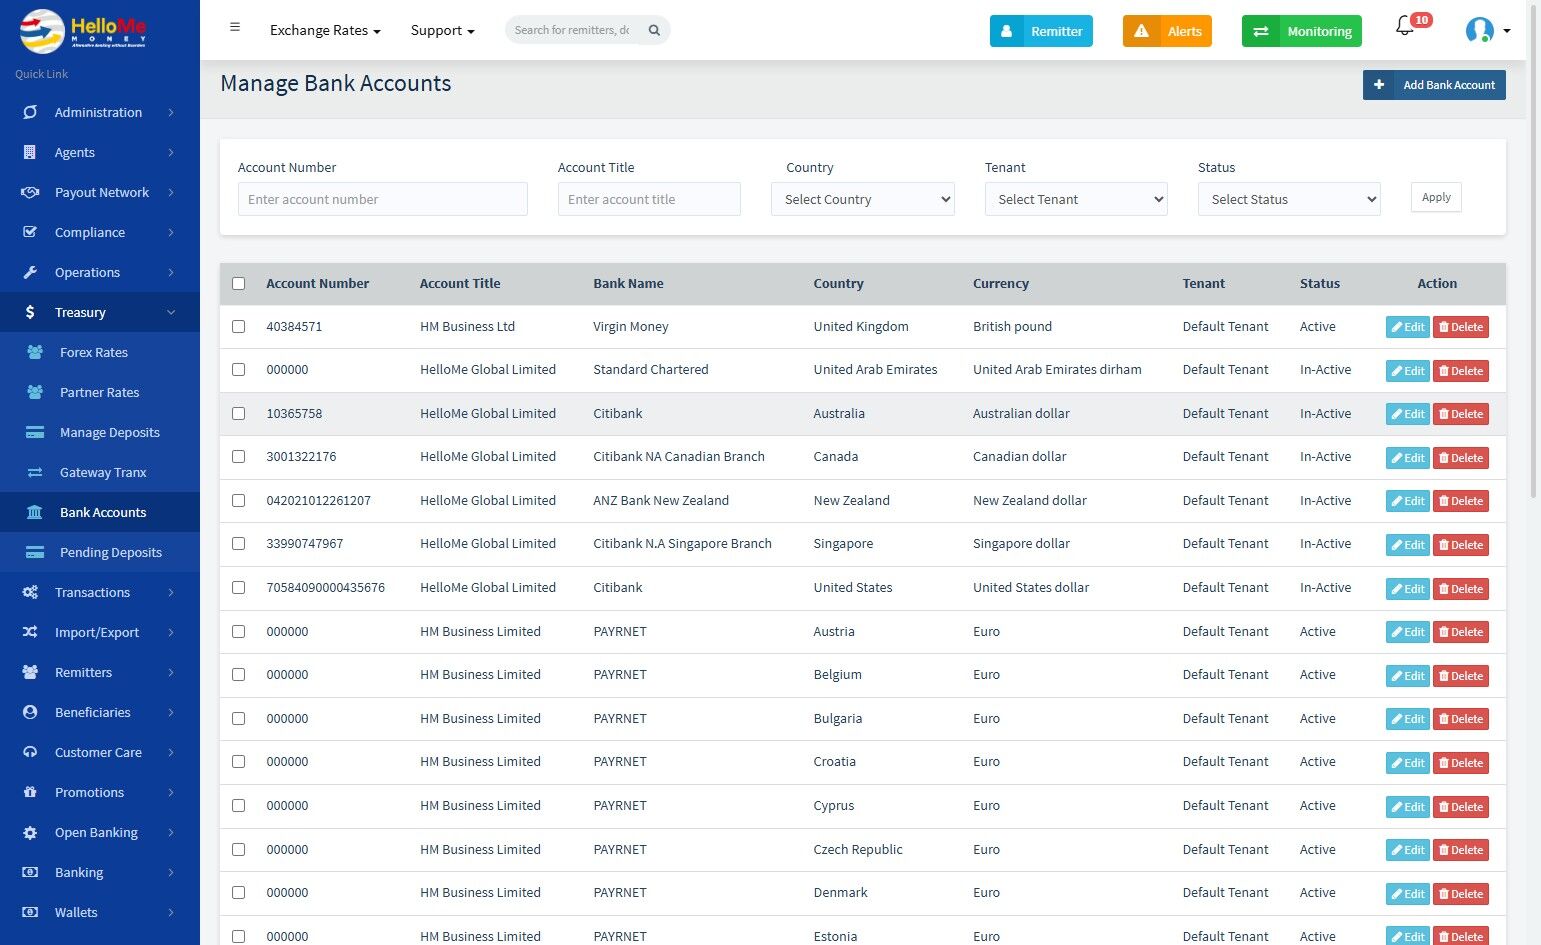Tick the checkbox for account 3001322176
The height and width of the screenshot is (945, 1541).
coord(238,457)
